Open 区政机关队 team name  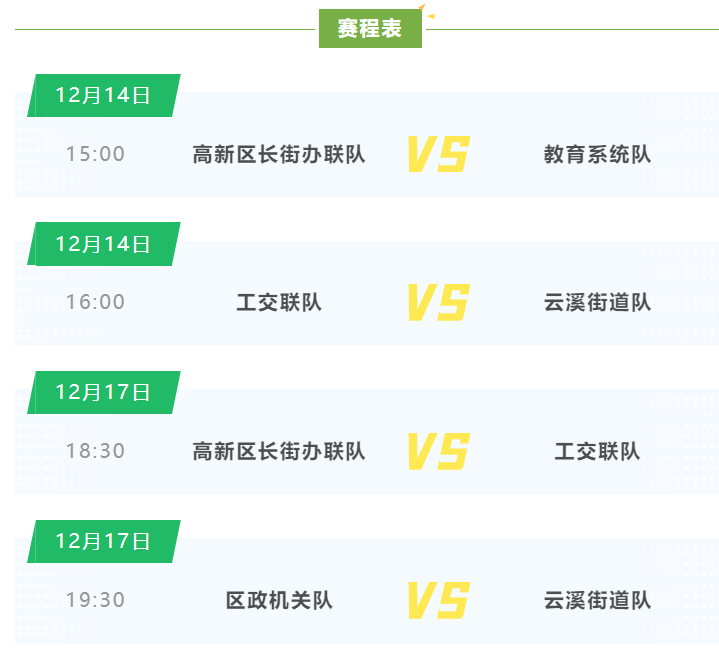[279, 600]
